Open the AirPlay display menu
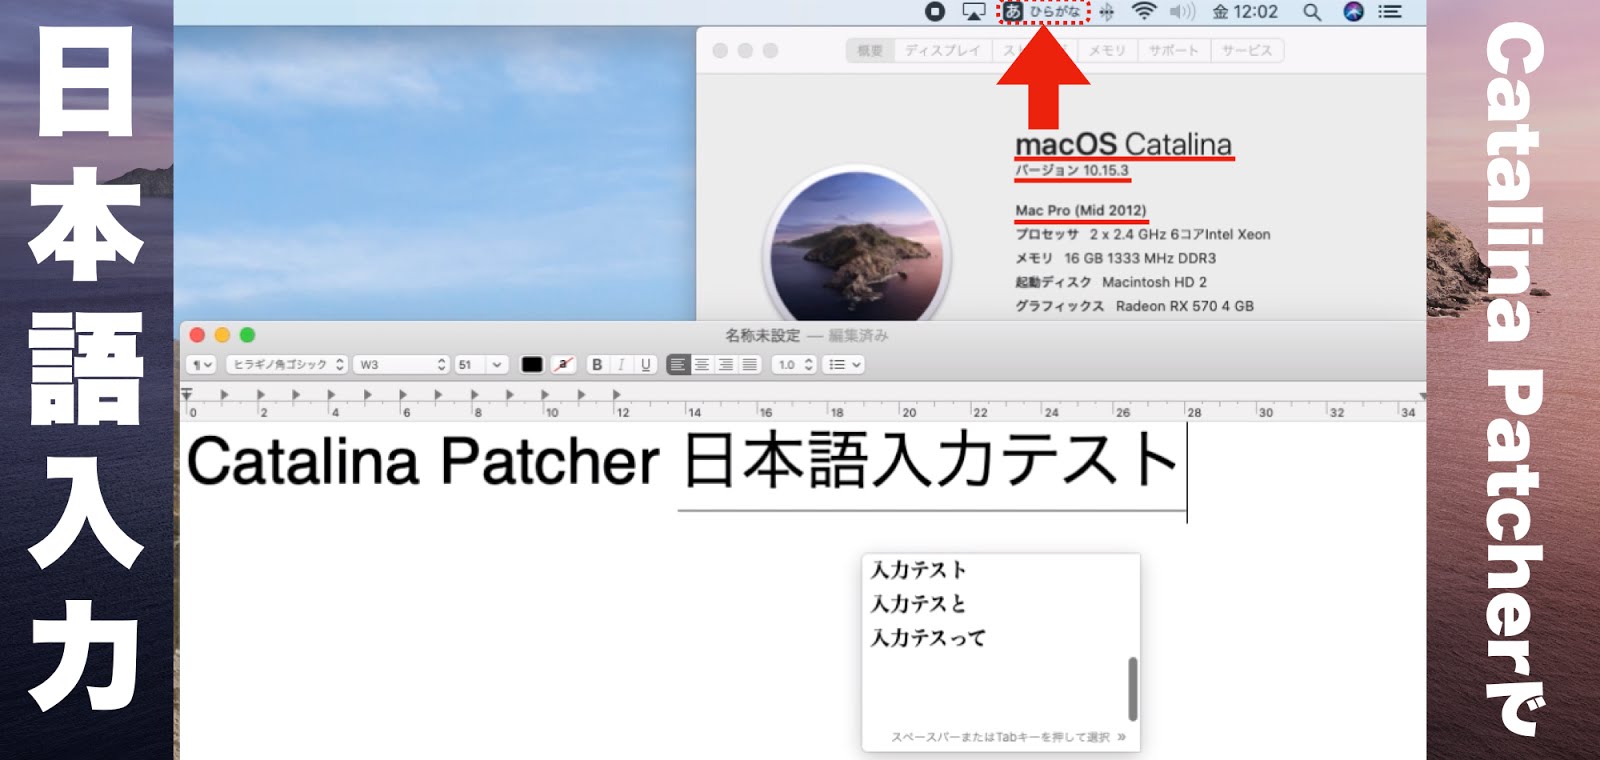The width and height of the screenshot is (1600, 760). tap(973, 12)
